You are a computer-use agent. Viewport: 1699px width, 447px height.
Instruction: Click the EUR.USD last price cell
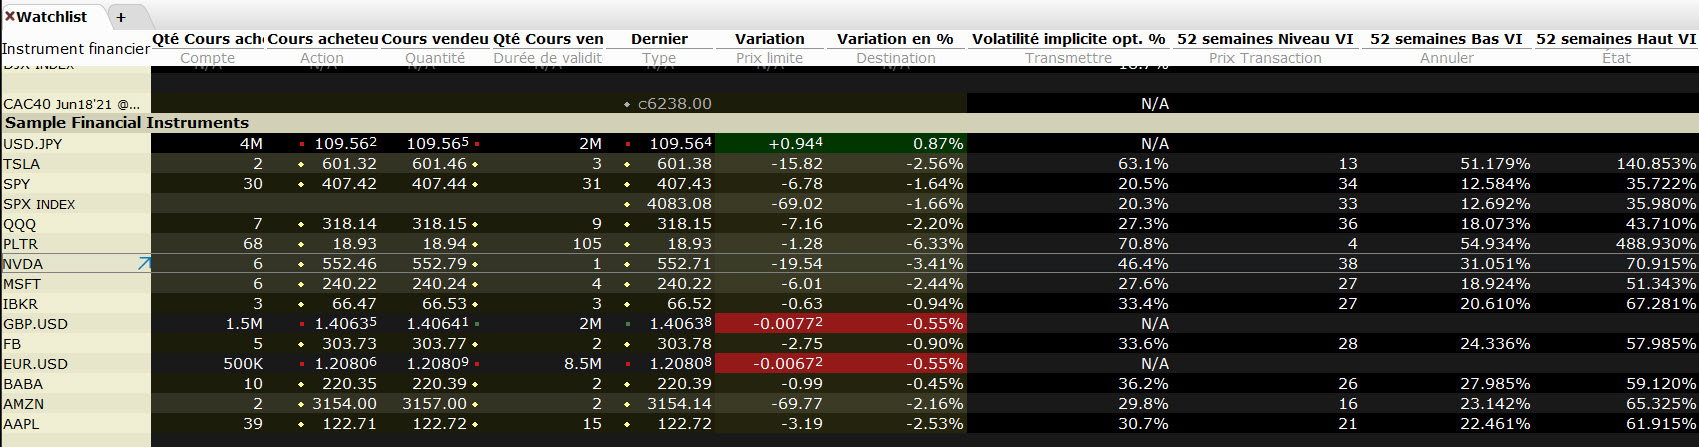680,364
